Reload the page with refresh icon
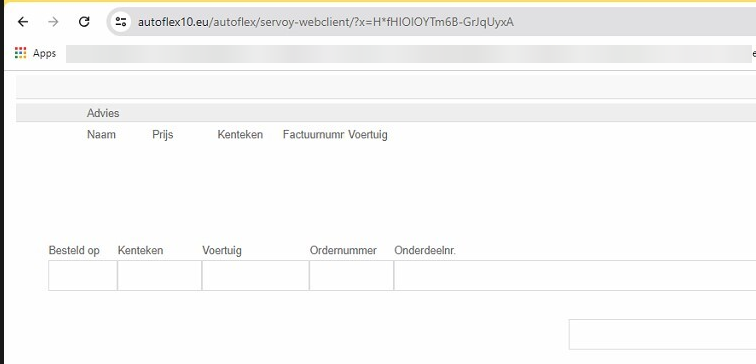 click(84, 22)
